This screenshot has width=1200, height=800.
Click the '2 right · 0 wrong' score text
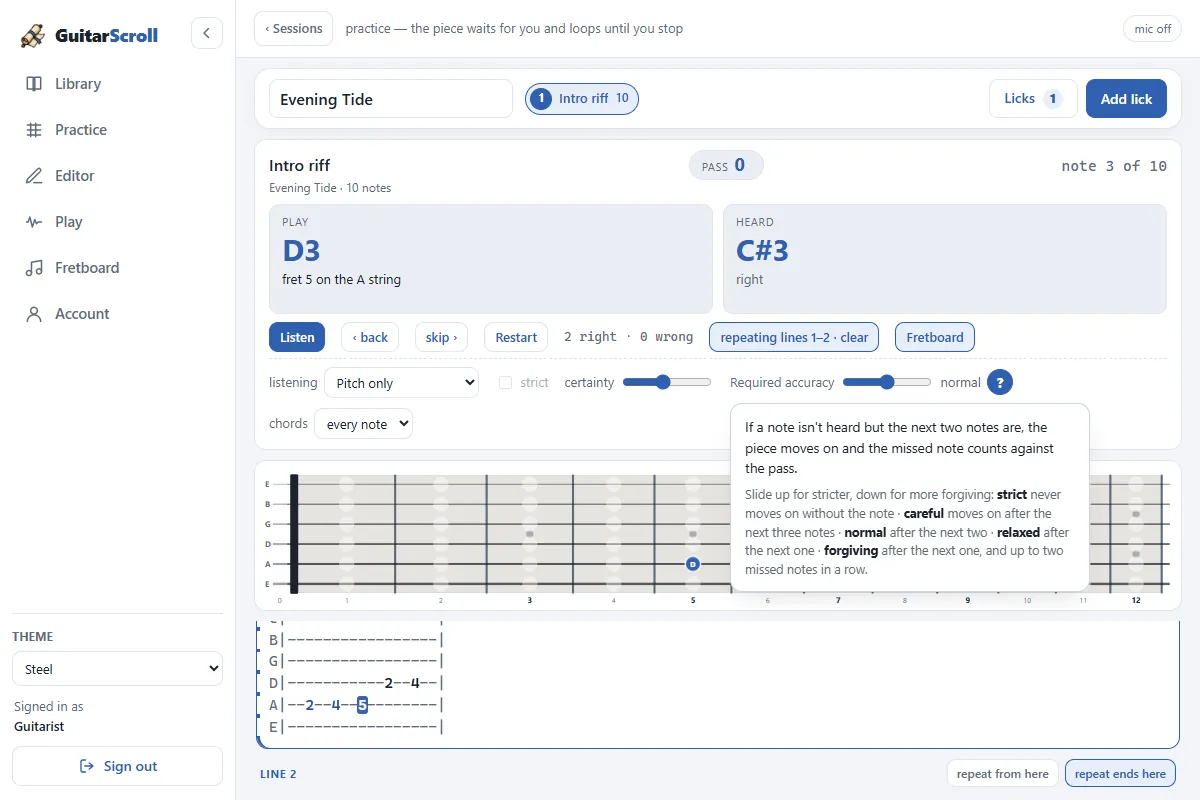coord(628,337)
